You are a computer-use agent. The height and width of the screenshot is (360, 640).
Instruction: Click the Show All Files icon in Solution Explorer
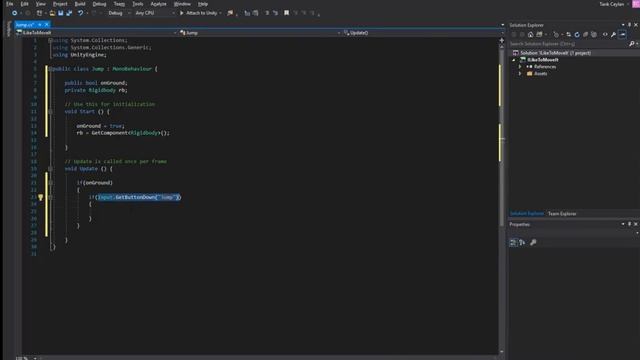point(594,35)
